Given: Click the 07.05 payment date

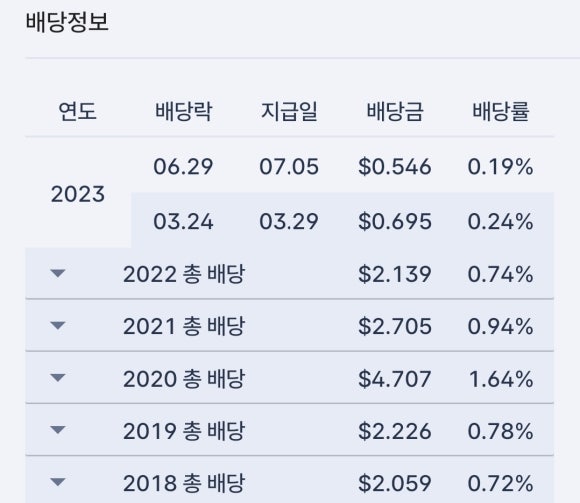Looking at the screenshot, I should [289, 166].
